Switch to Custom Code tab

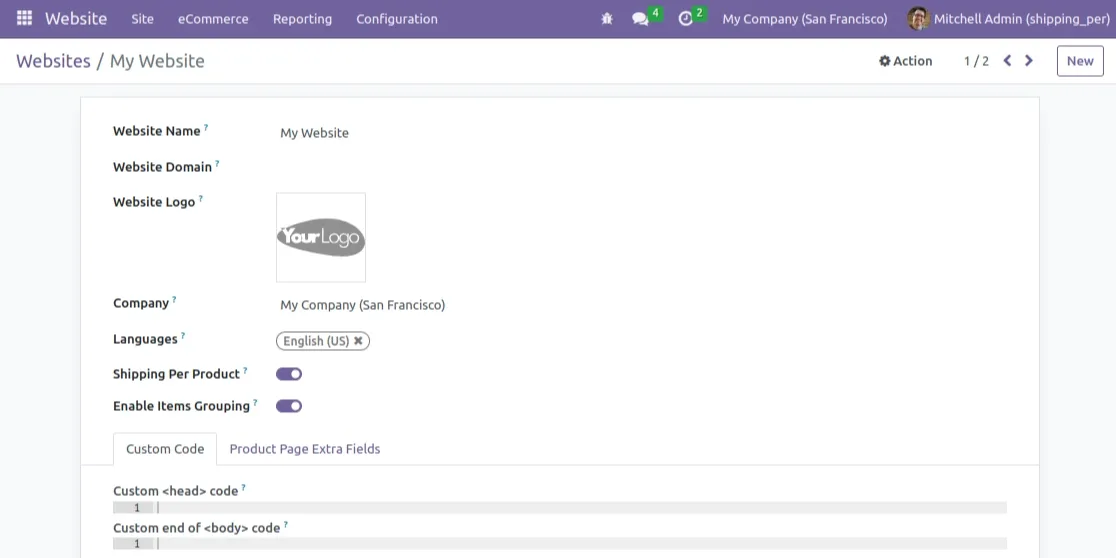165,449
